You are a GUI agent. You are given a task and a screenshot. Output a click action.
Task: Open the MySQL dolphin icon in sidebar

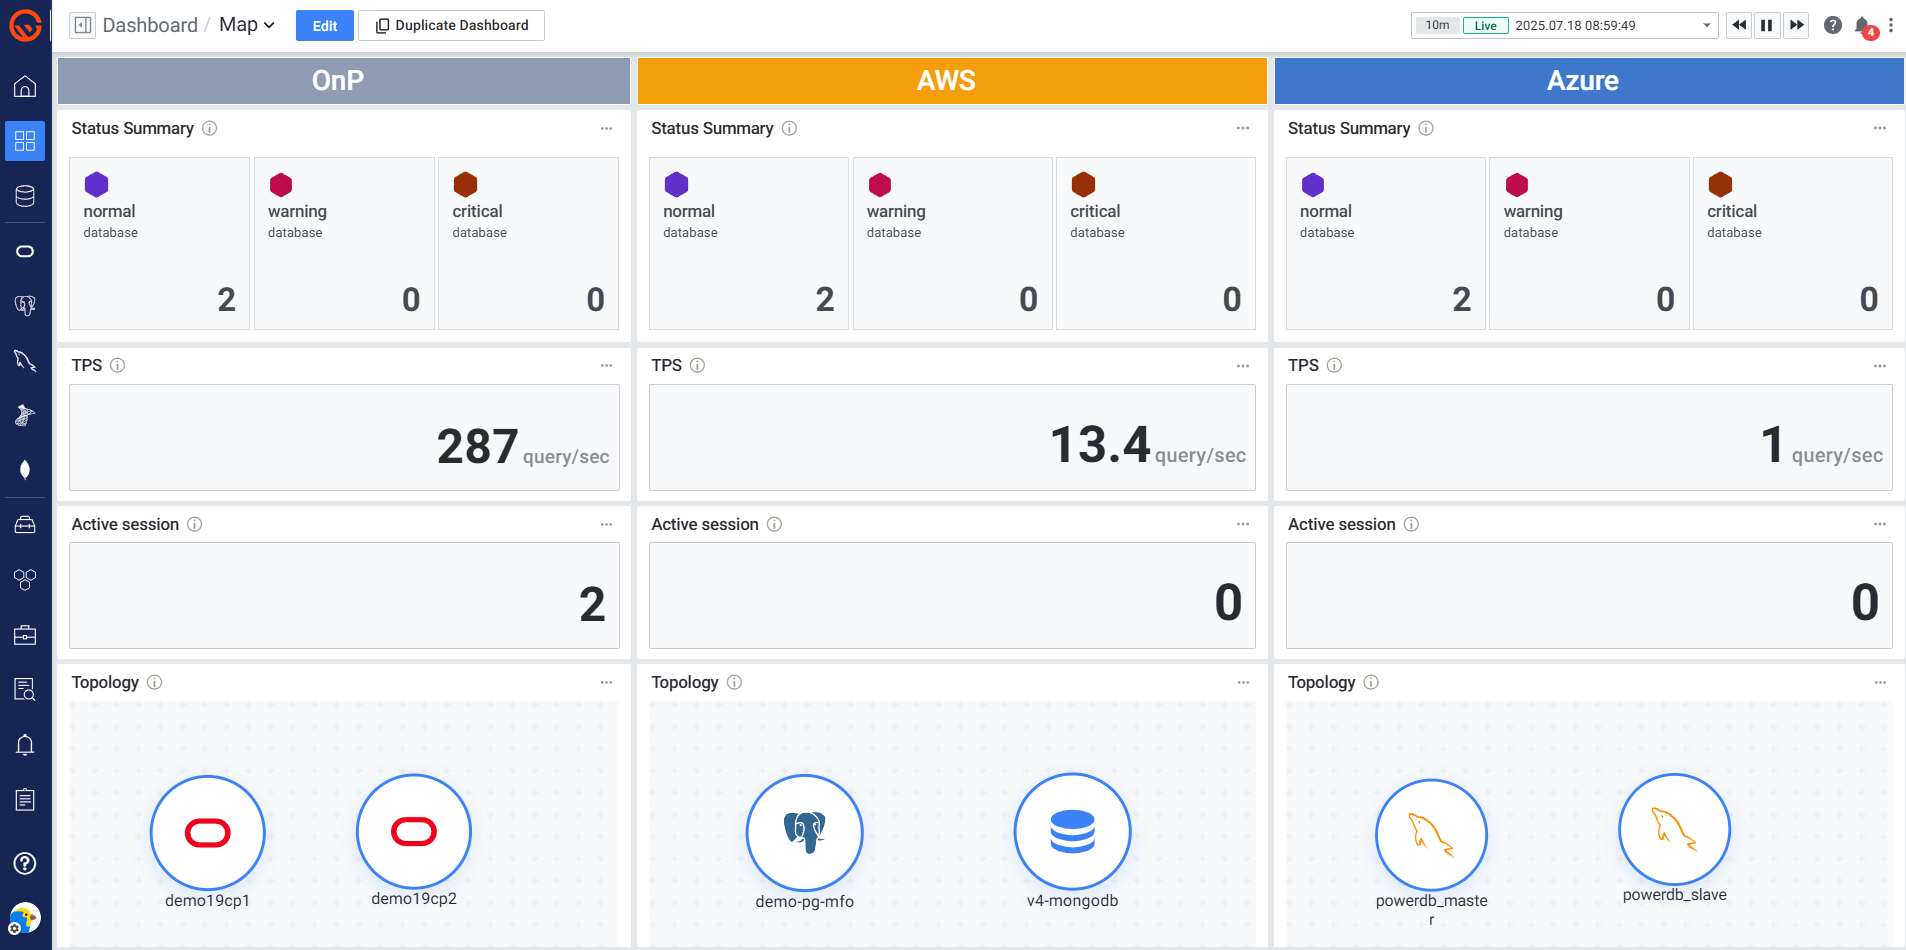point(25,360)
